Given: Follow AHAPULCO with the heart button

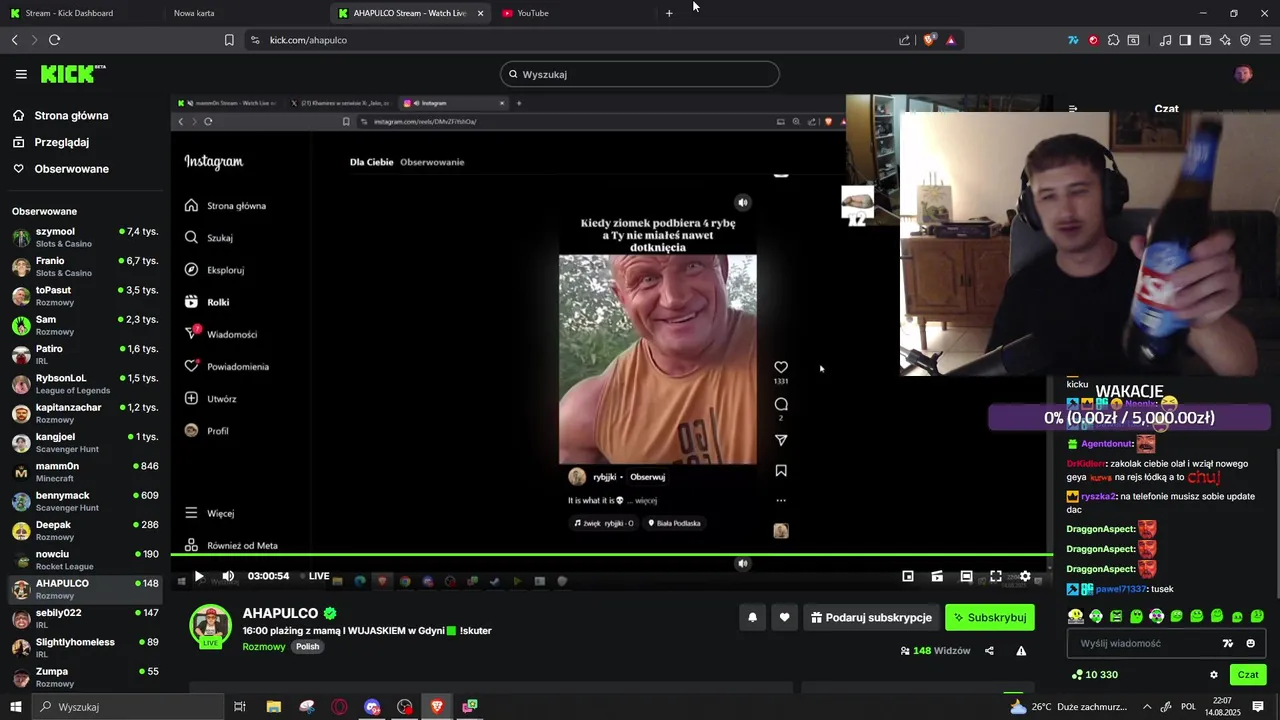Looking at the screenshot, I should [784, 618].
